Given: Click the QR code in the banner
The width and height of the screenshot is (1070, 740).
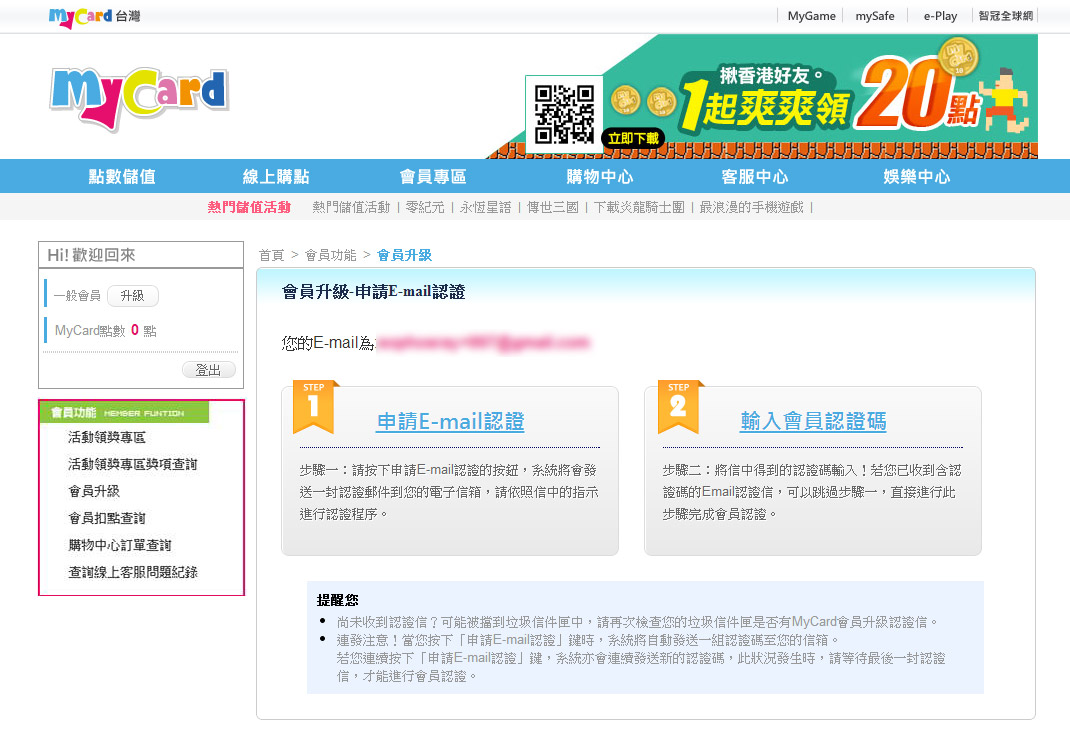Looking at the screenshot, I should pos(564,114).
